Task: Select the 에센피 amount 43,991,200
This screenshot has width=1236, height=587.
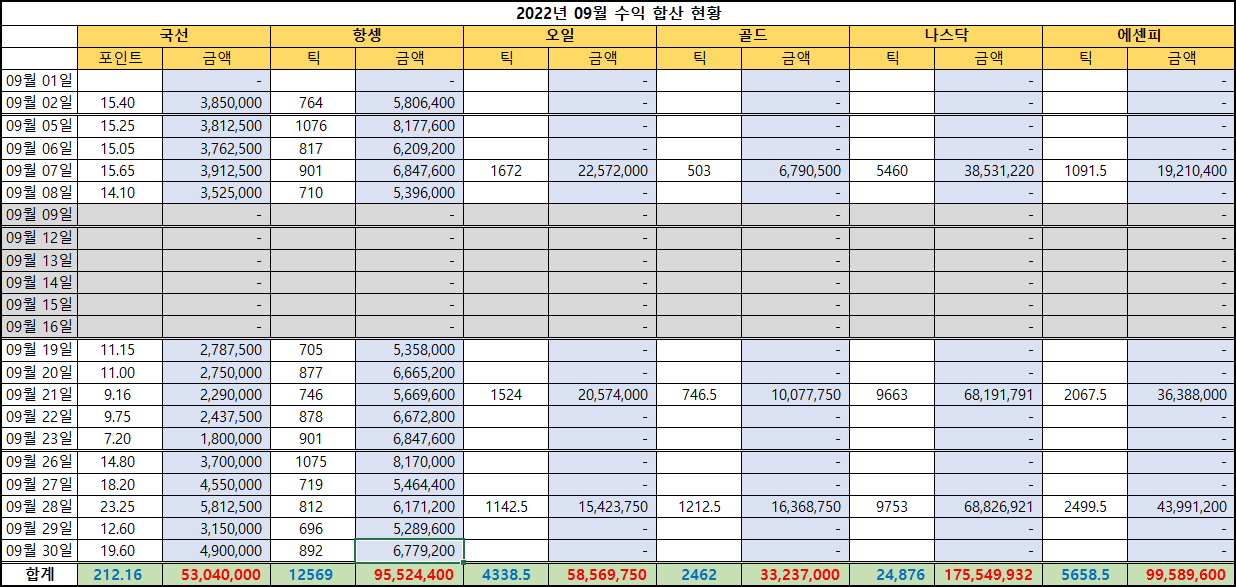Action: 1181,507
